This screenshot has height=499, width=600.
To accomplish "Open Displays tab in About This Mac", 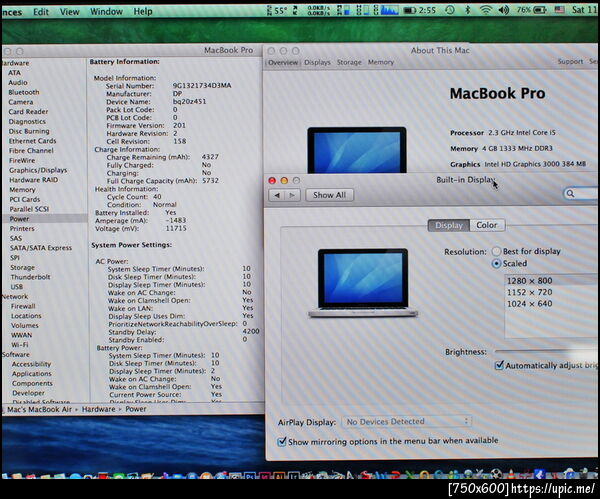I will [x=317, y=62].
